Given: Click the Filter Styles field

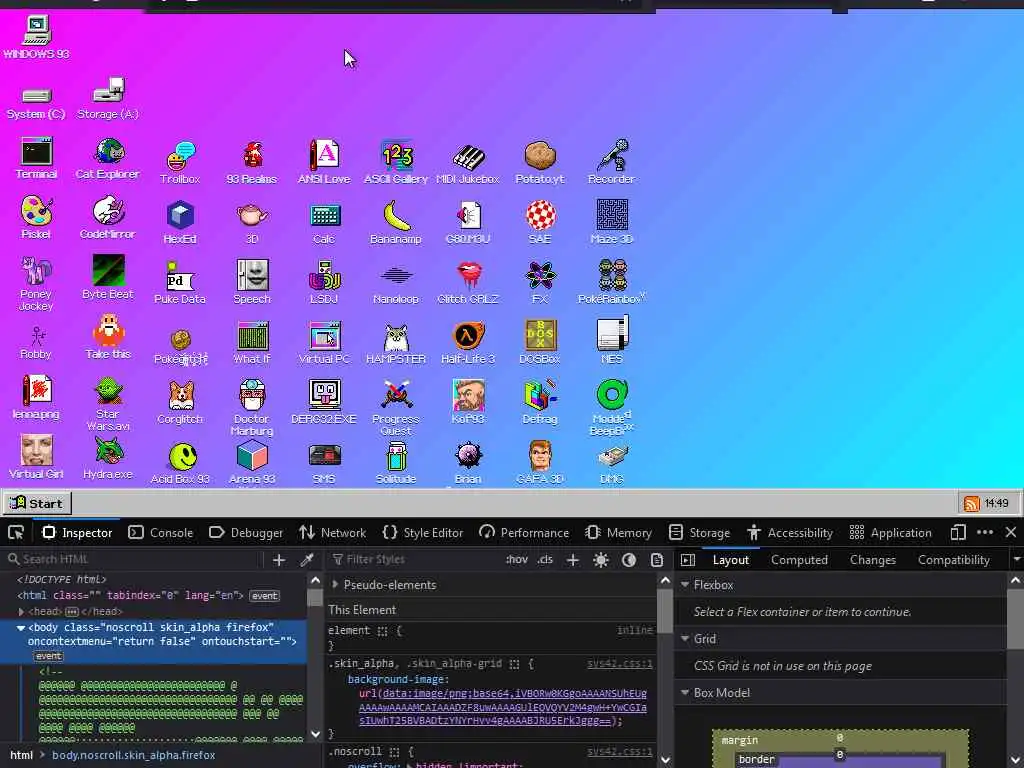Looking at the screenshot, I should 415,560.
